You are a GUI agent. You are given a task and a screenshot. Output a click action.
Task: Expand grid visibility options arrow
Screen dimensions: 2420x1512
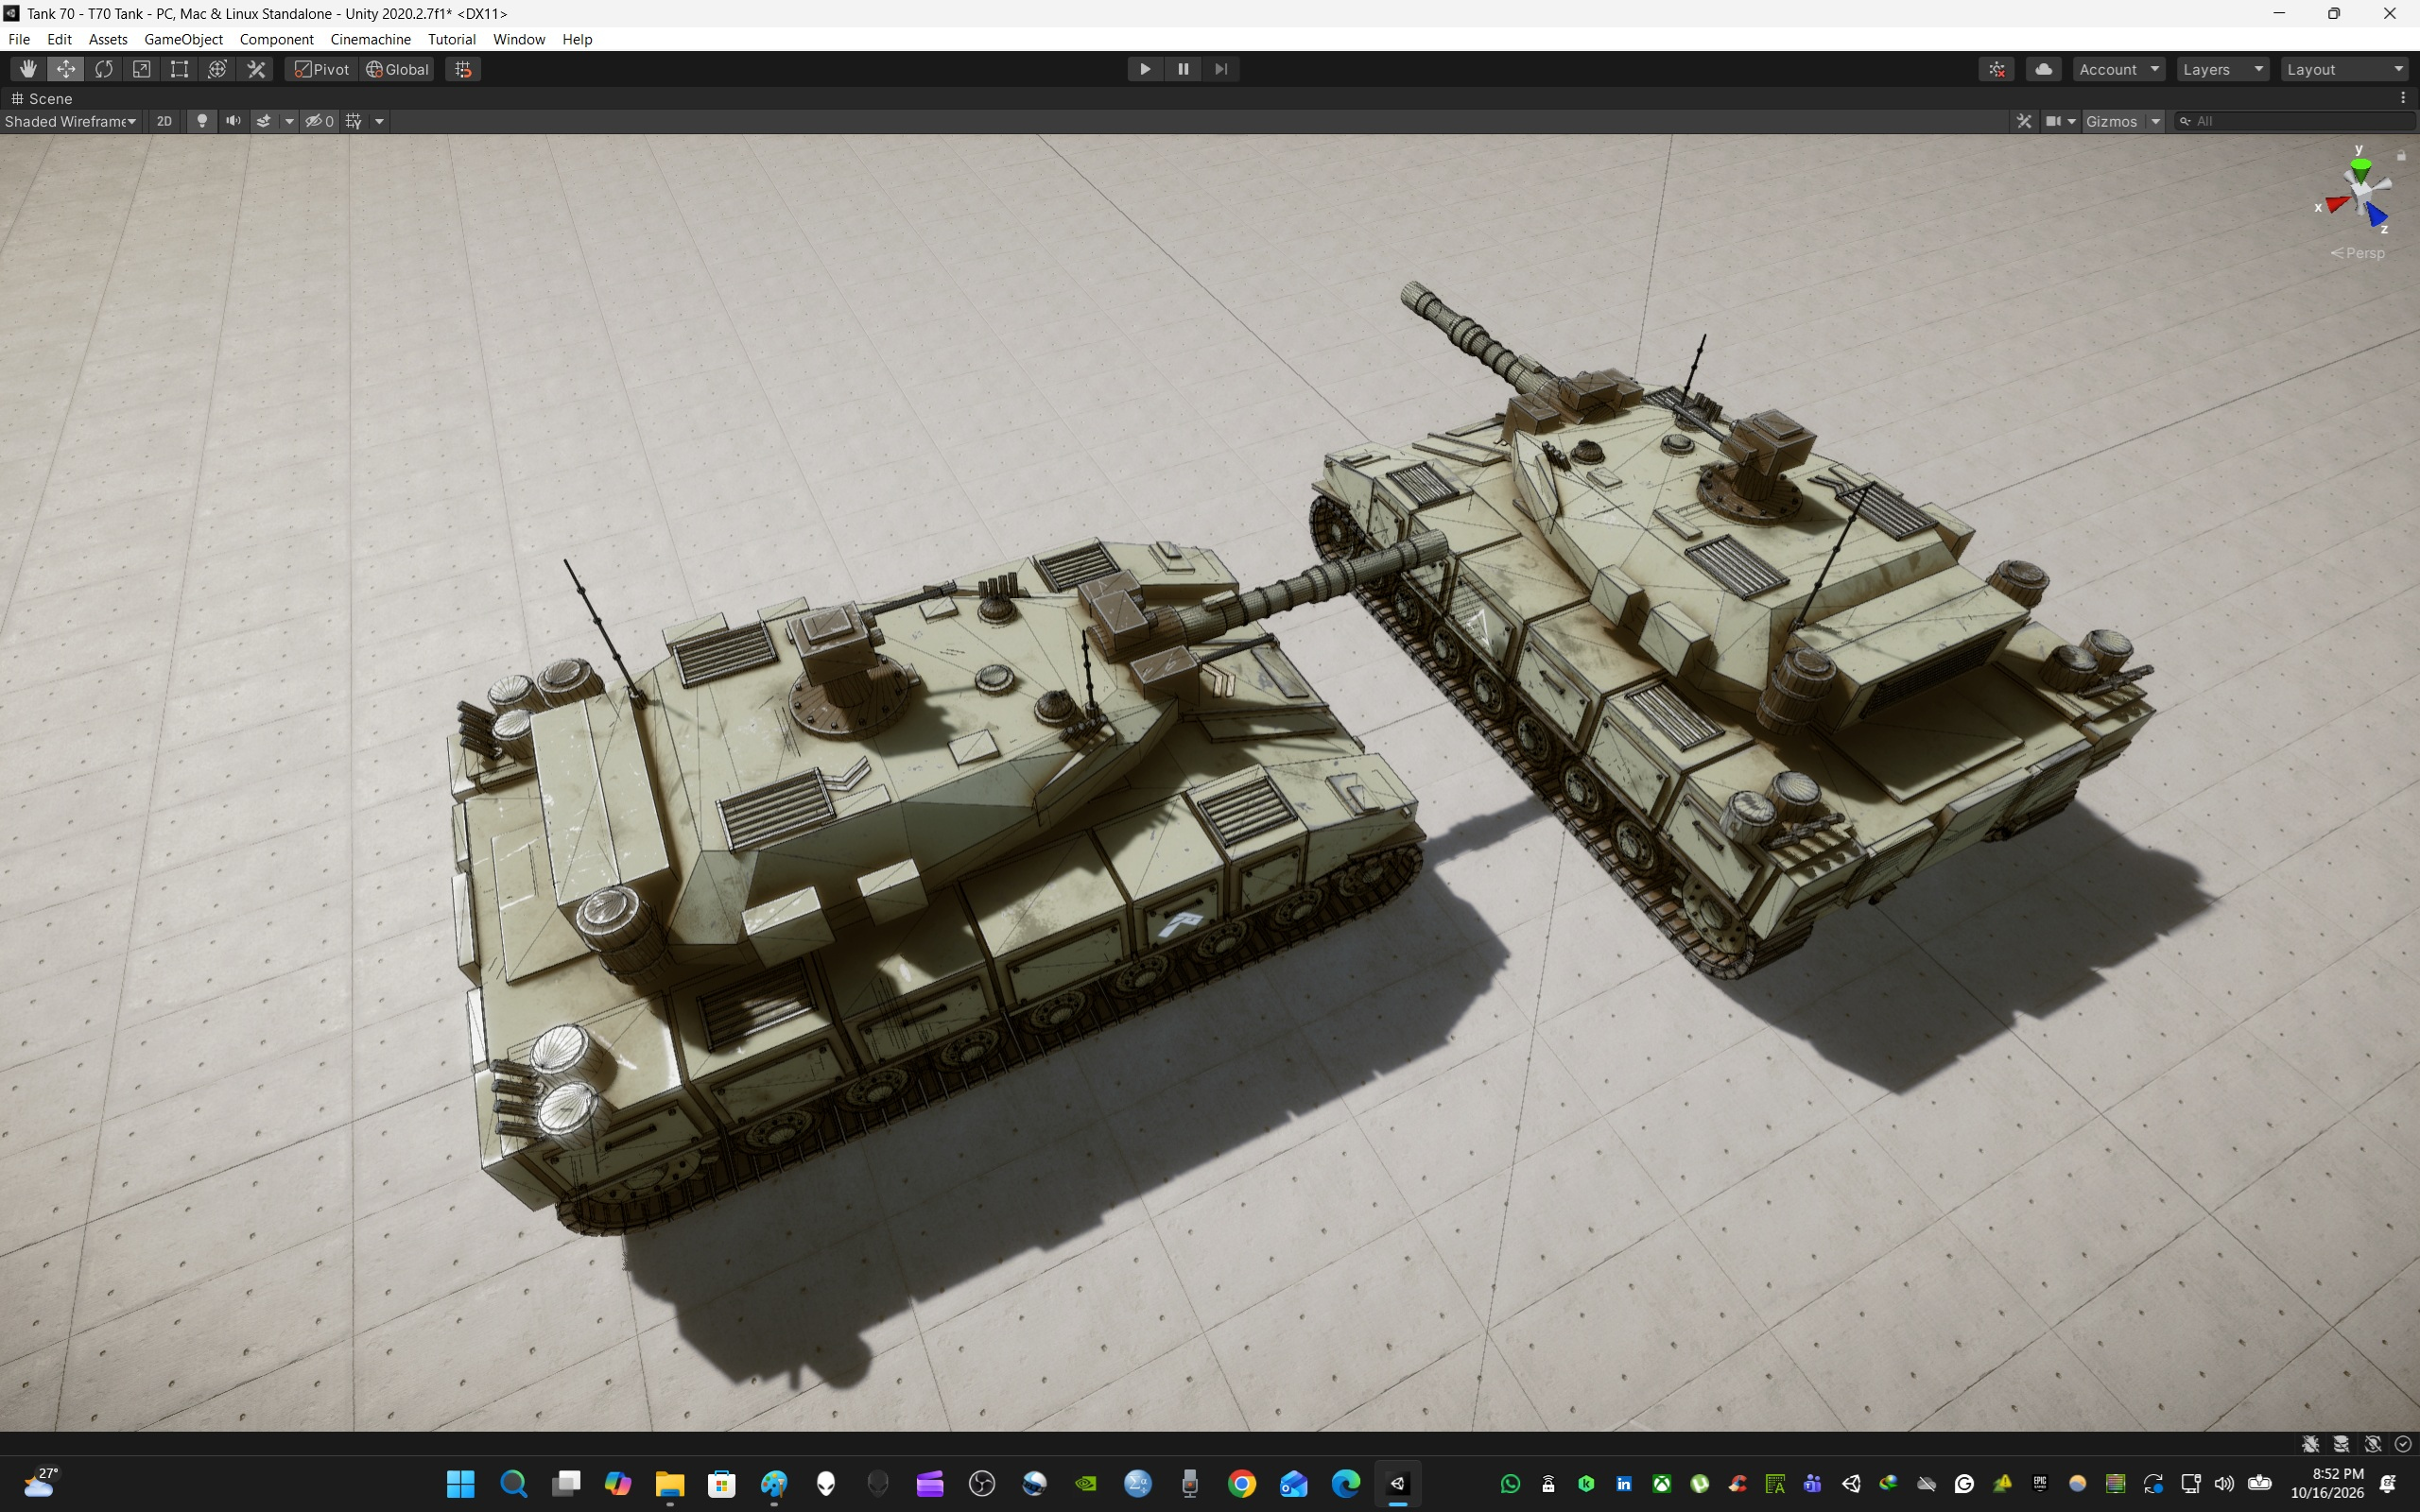click(x=379, y=121)
